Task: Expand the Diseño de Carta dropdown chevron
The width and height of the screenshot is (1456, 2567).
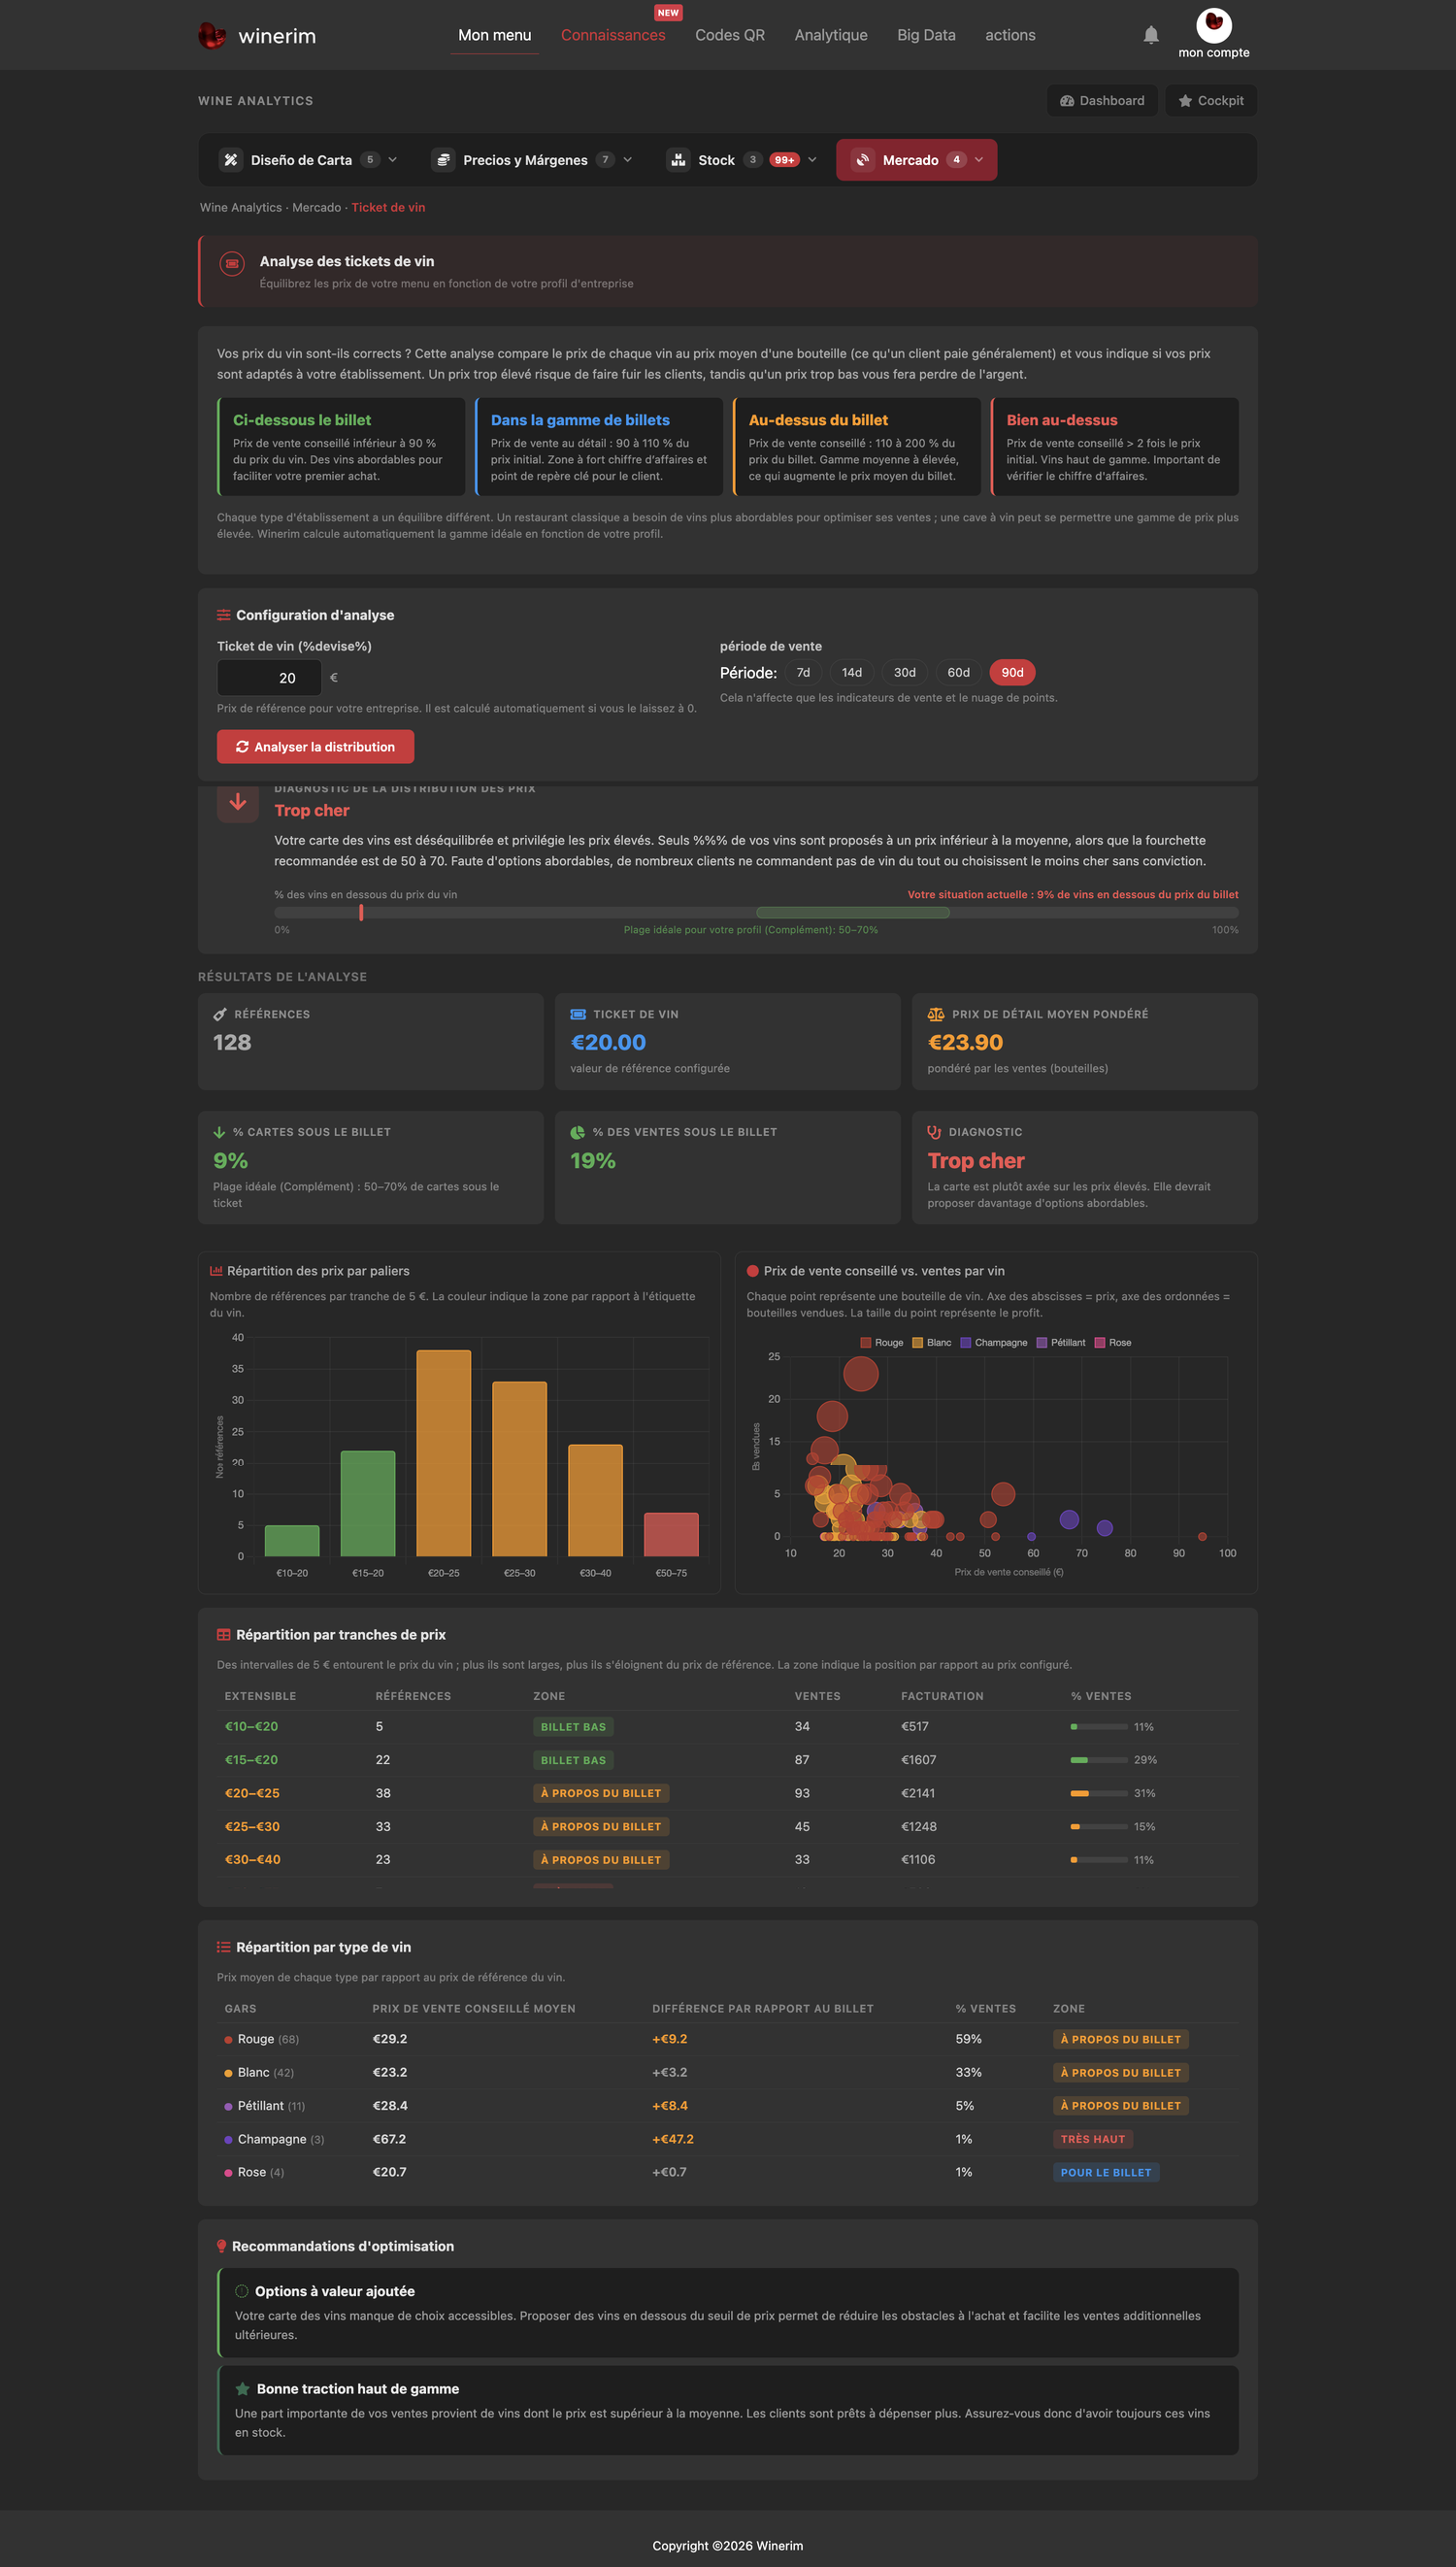Action: [393, 160]
